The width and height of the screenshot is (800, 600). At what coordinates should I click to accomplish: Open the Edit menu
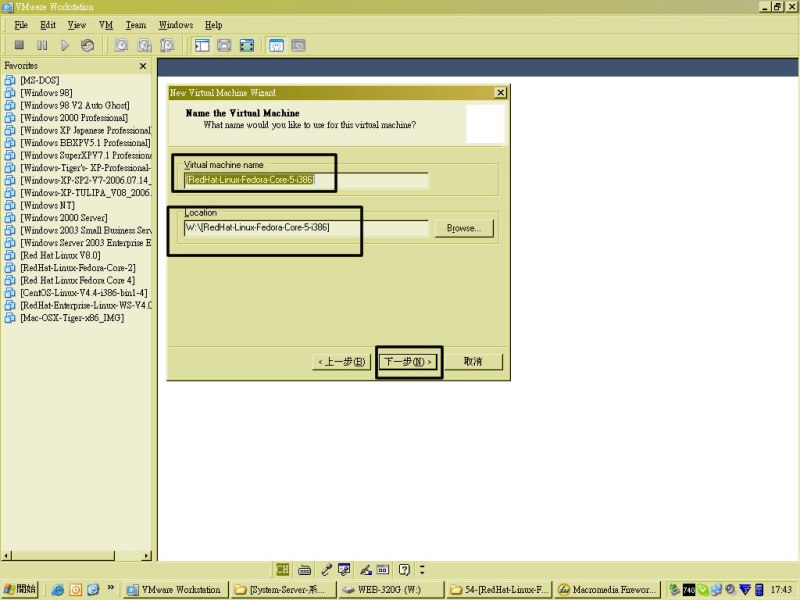pos(48,25)
